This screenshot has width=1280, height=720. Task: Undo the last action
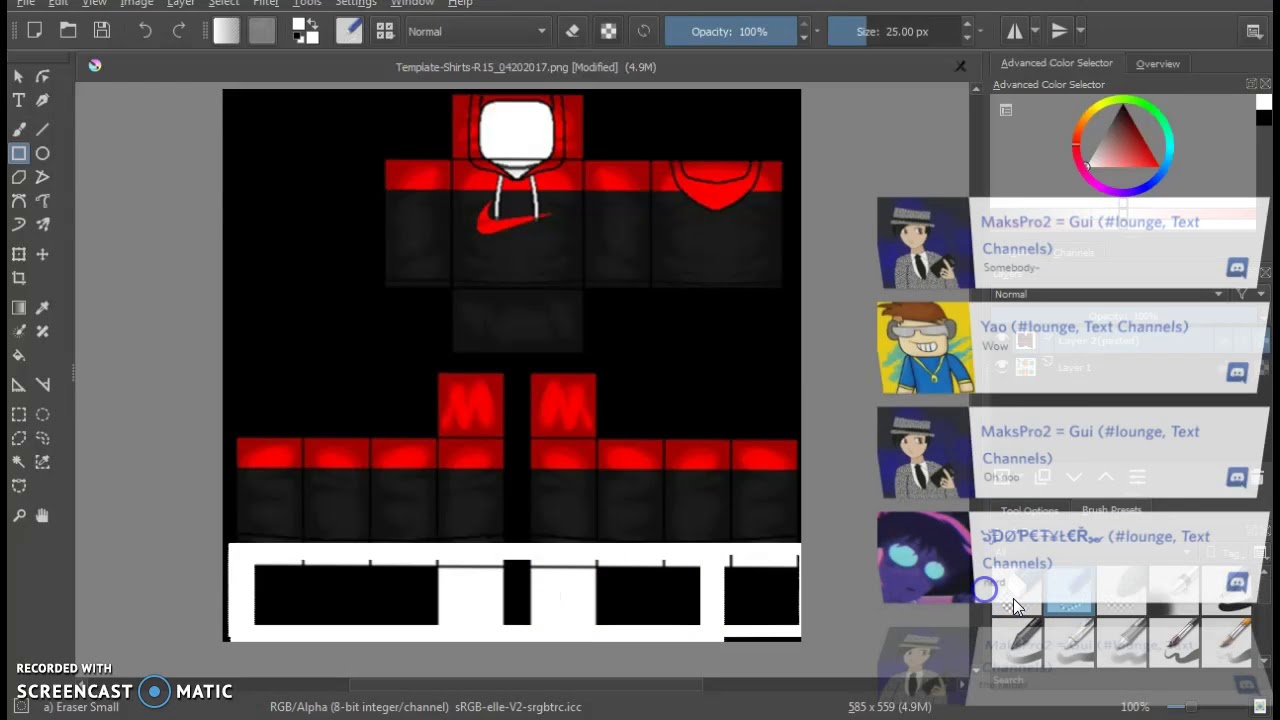(x=145, y=31)
